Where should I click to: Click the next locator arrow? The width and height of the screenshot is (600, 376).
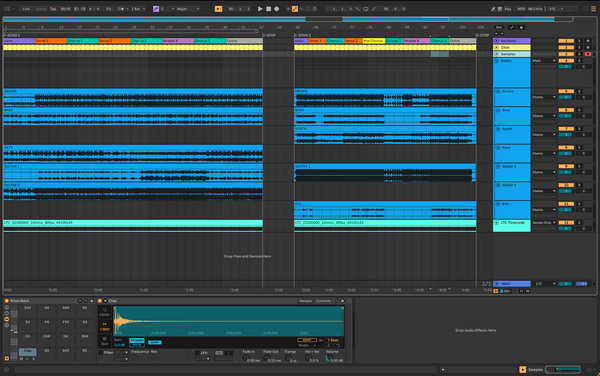[502, 34]
